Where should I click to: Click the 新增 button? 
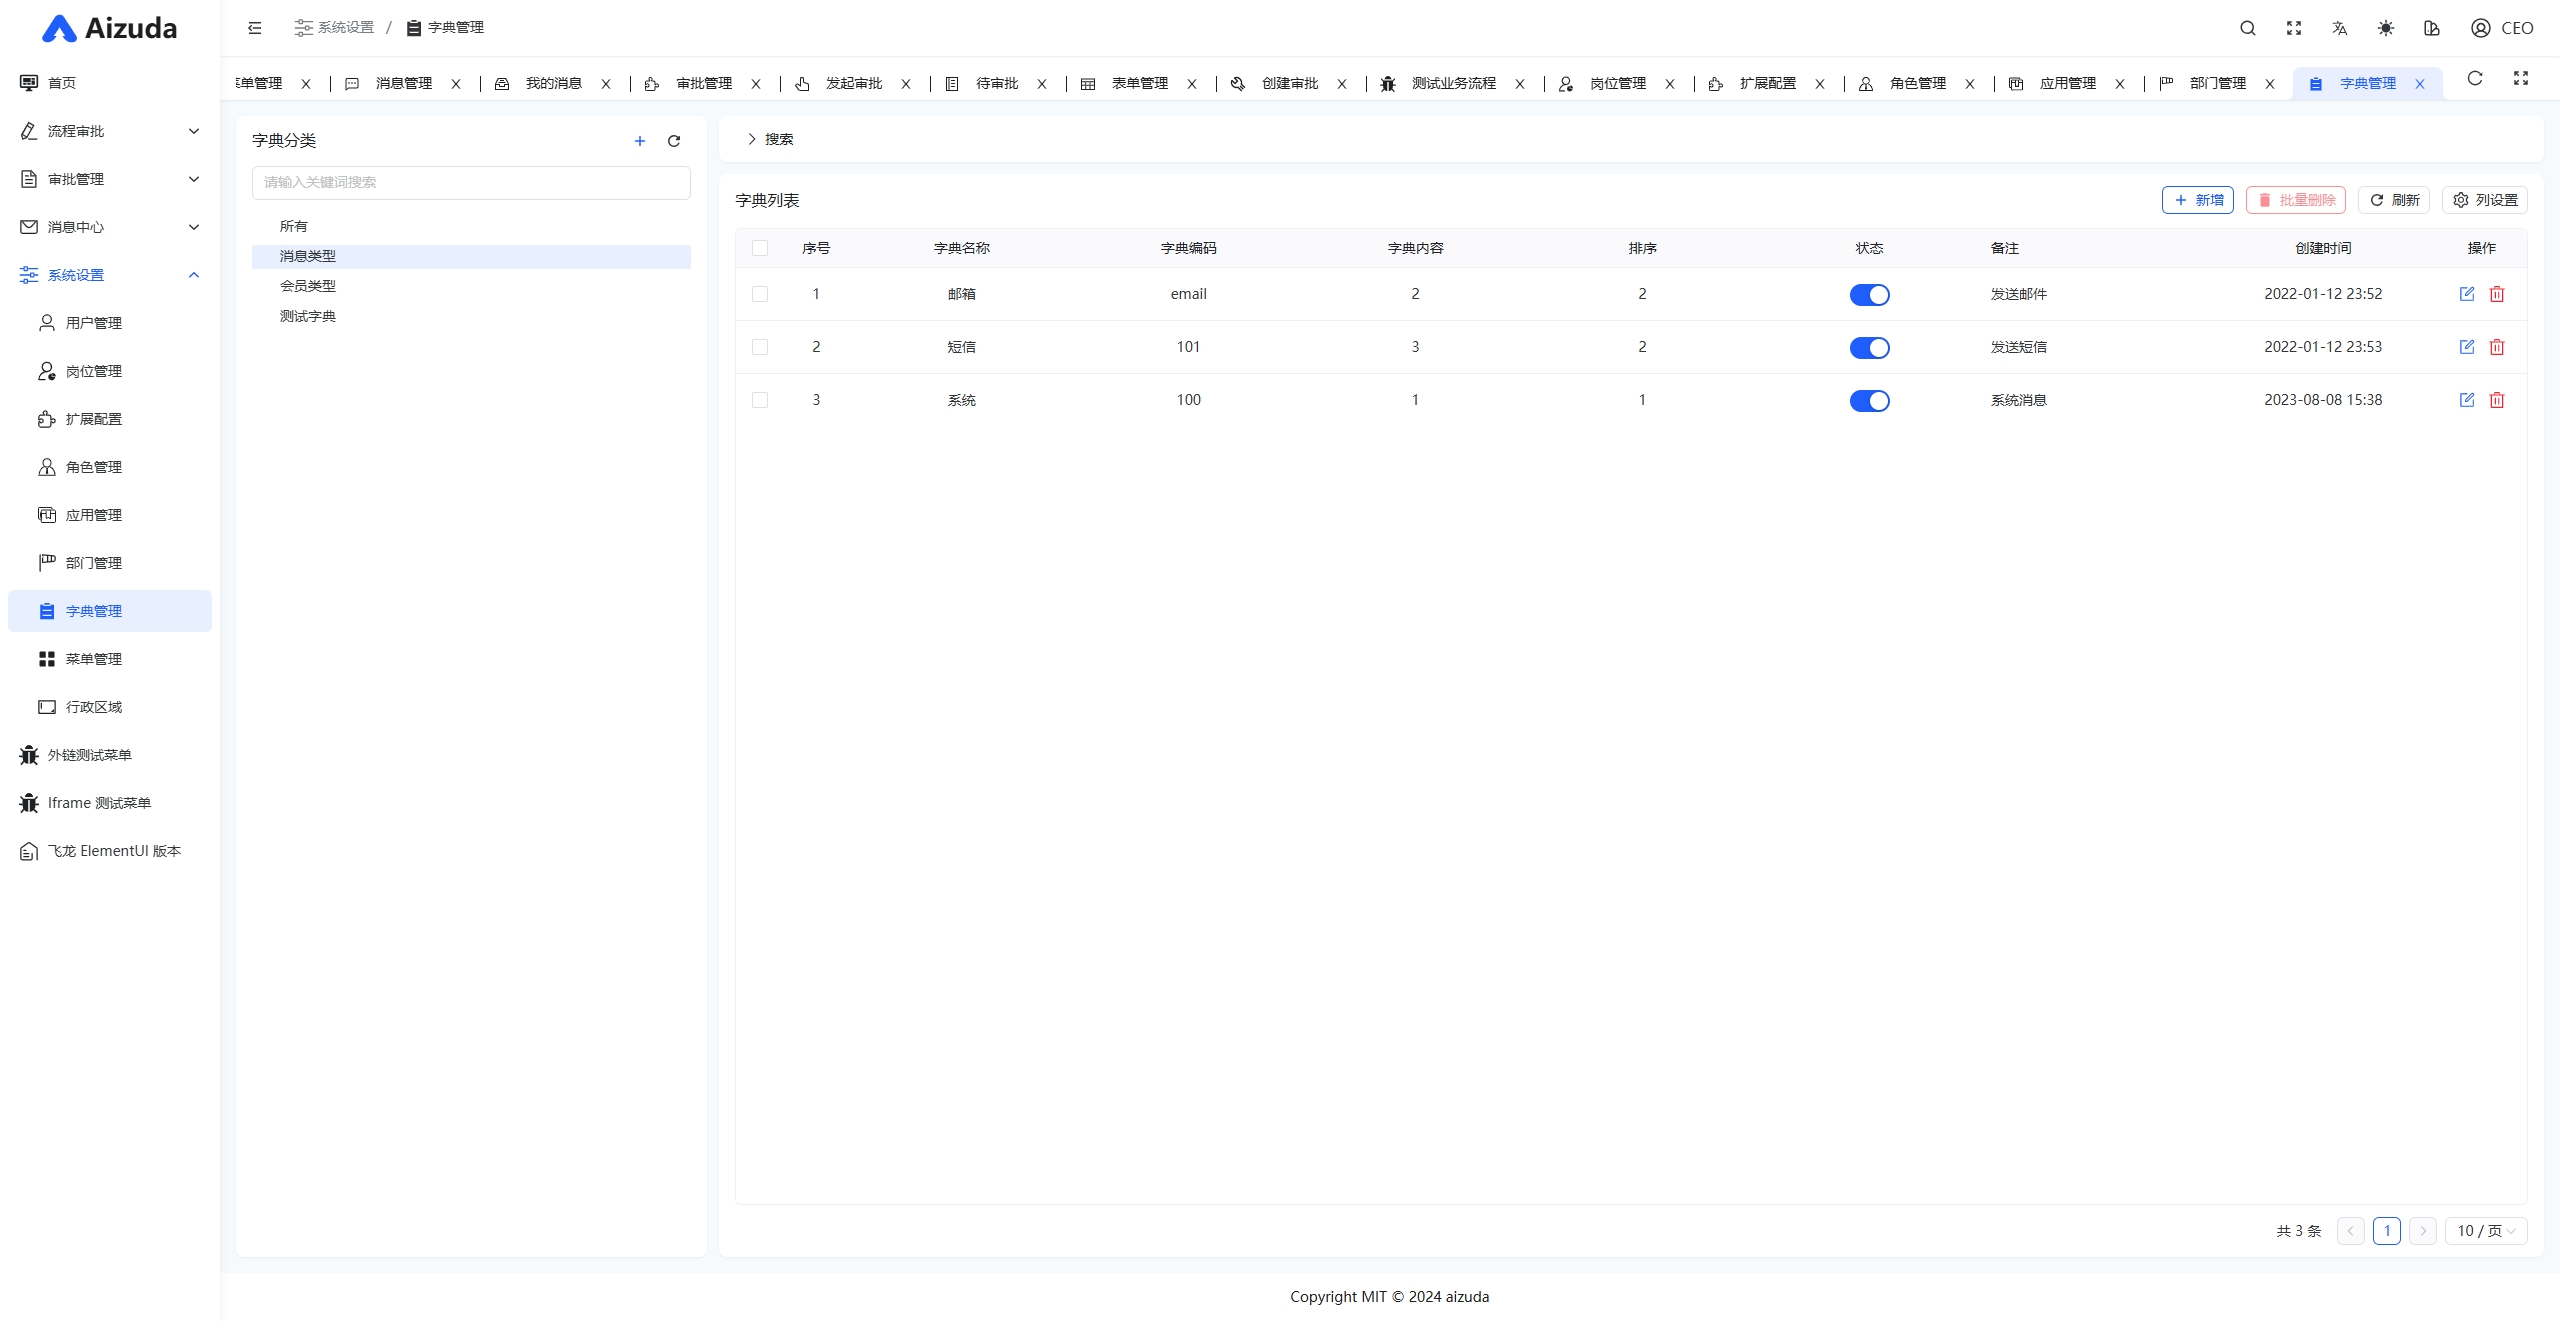[x=2197, y=200]
